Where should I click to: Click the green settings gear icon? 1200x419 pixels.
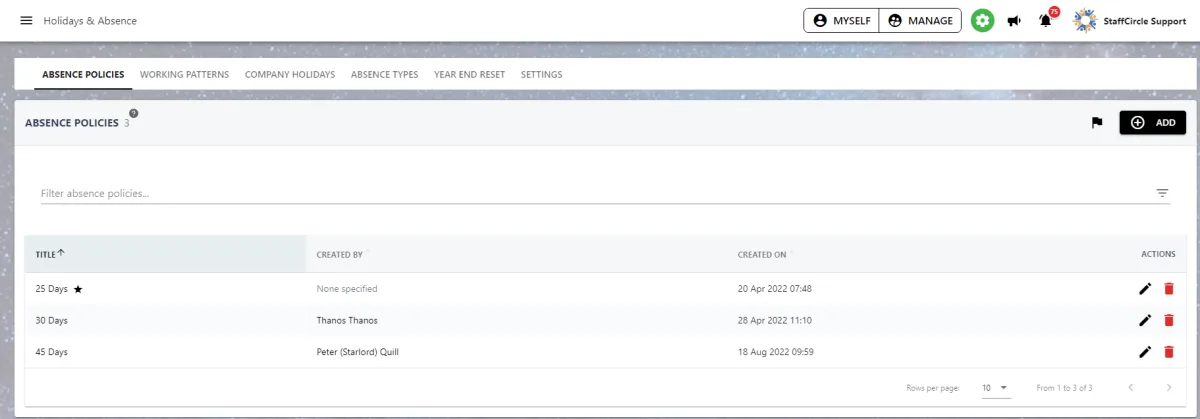point(983,20)
